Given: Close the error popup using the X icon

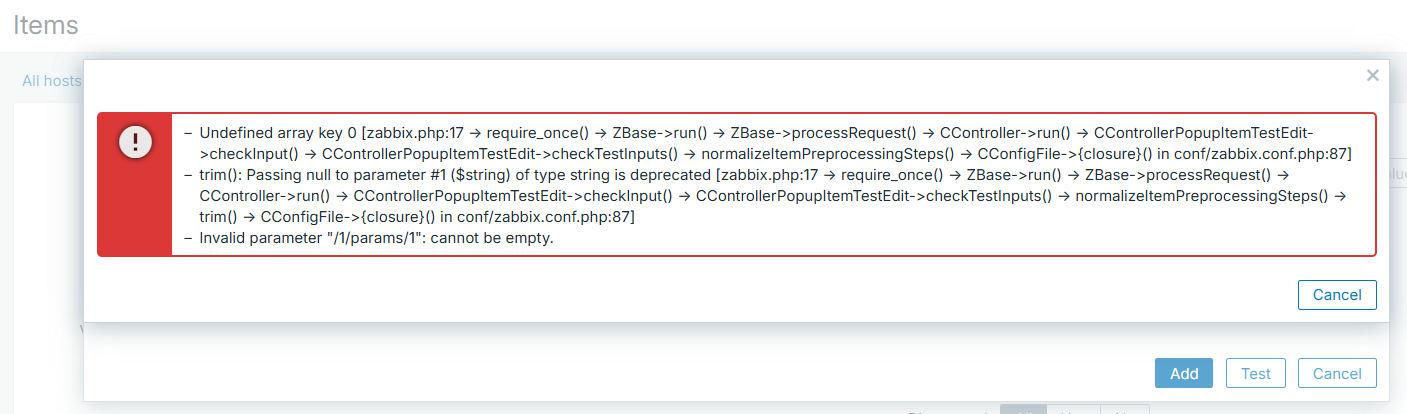Looking at the screenshot, I should (1372, 76).
